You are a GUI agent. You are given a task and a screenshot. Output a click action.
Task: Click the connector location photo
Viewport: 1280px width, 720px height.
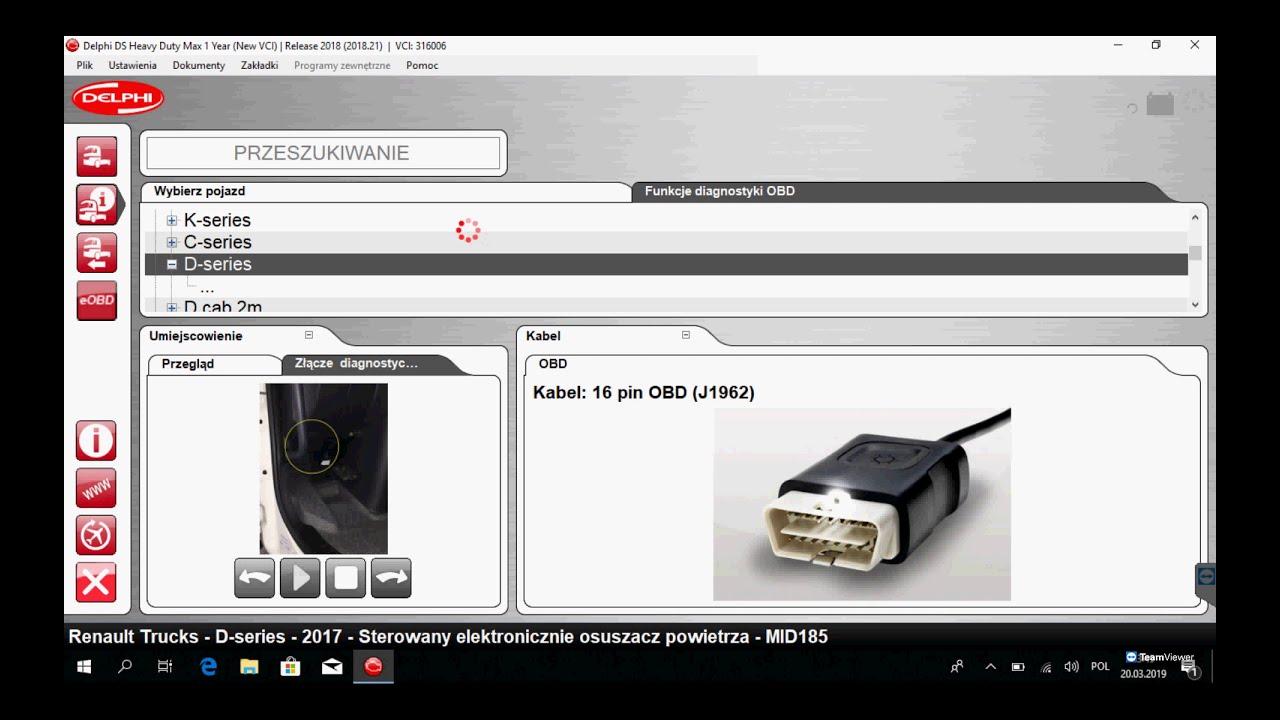(324, 468)
